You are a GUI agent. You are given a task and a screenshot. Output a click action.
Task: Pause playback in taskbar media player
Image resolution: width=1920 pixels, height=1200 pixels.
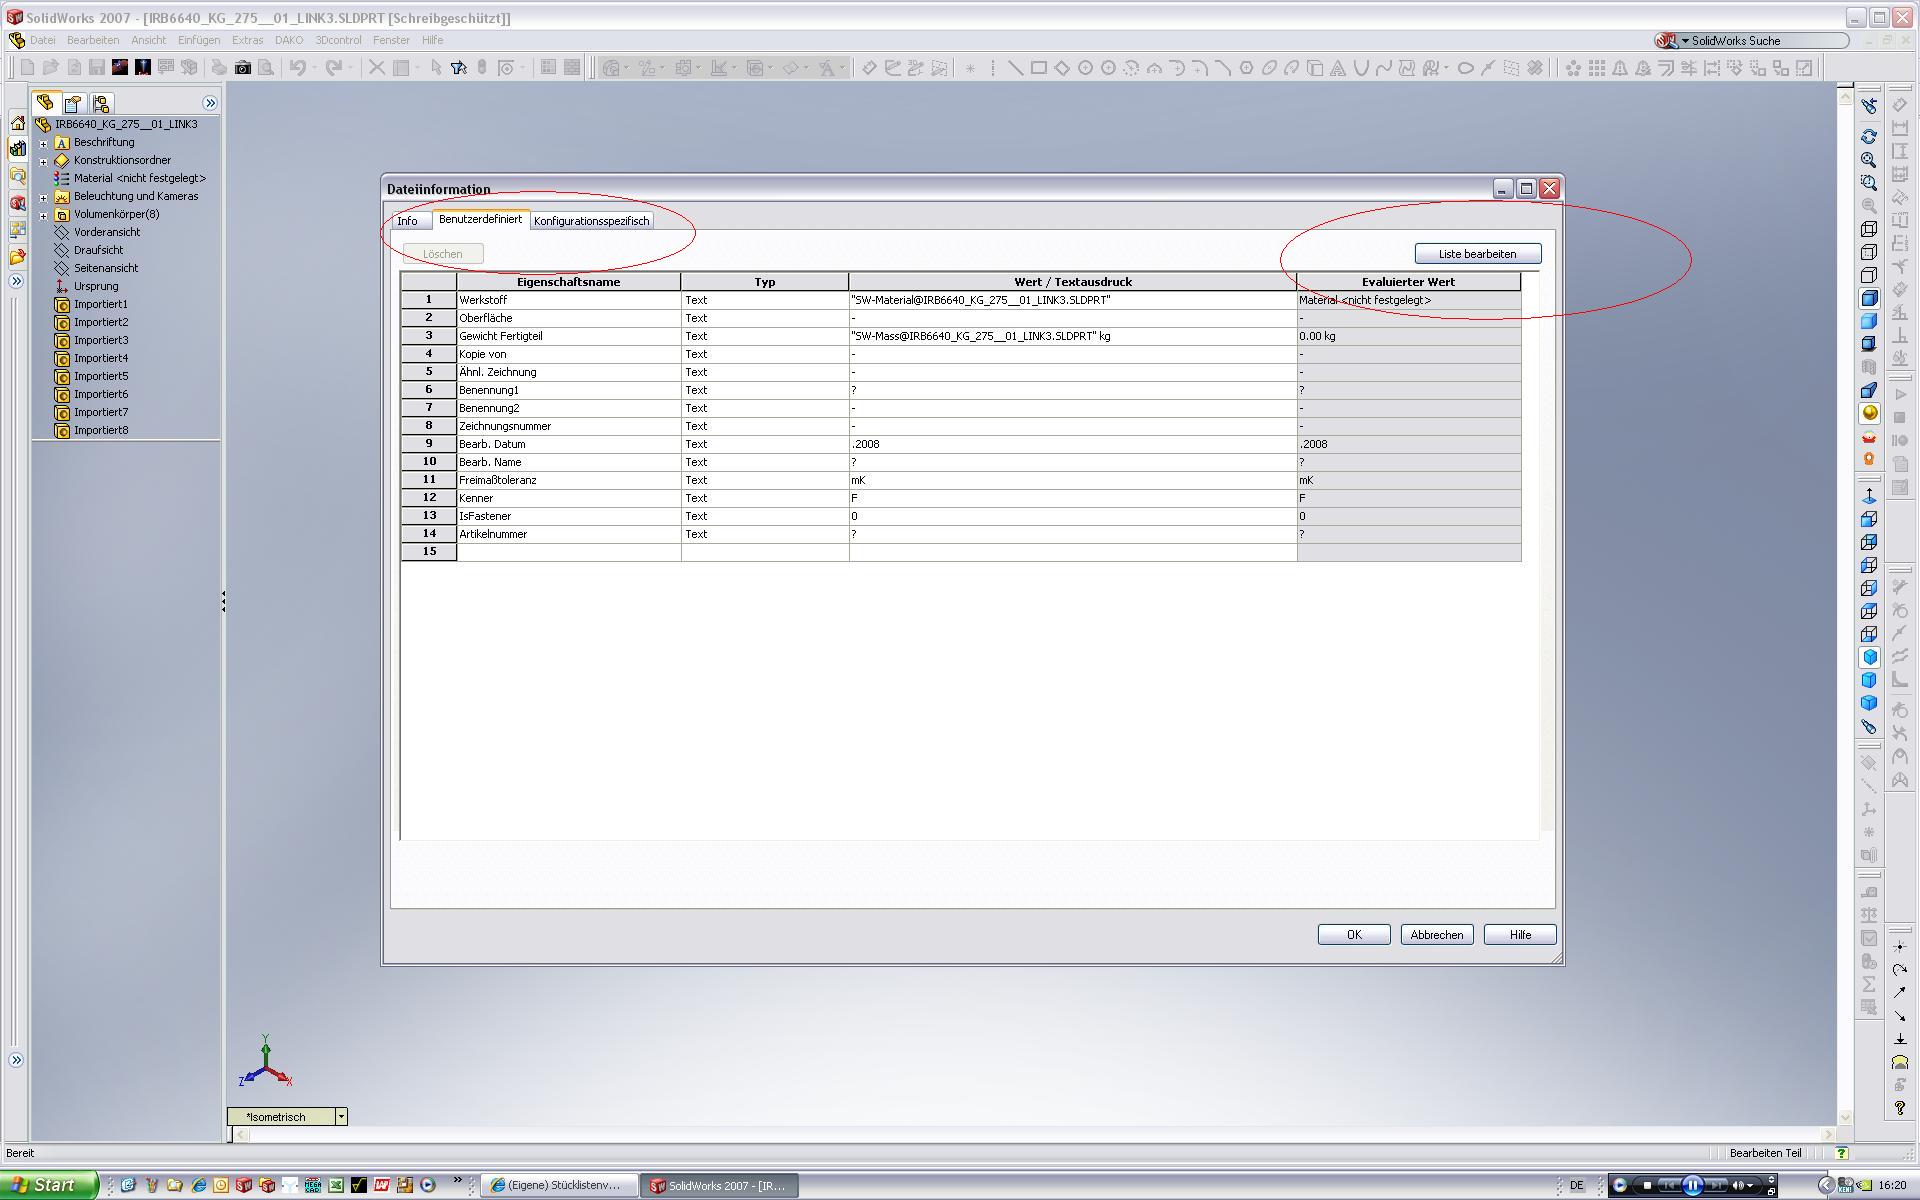(1692, 1185)
